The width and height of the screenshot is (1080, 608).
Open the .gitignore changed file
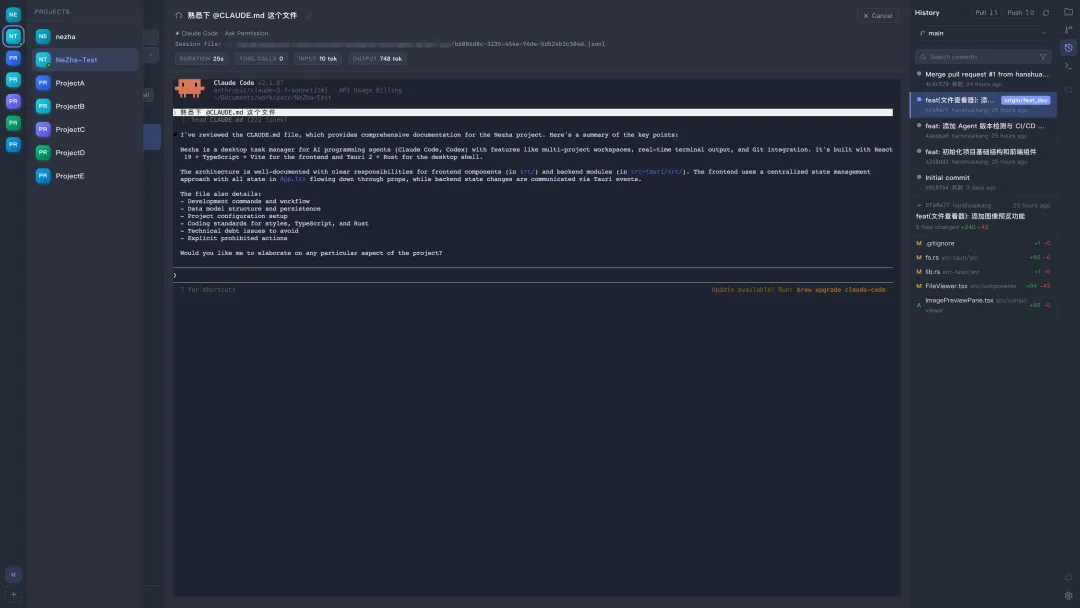coord(983,243)
